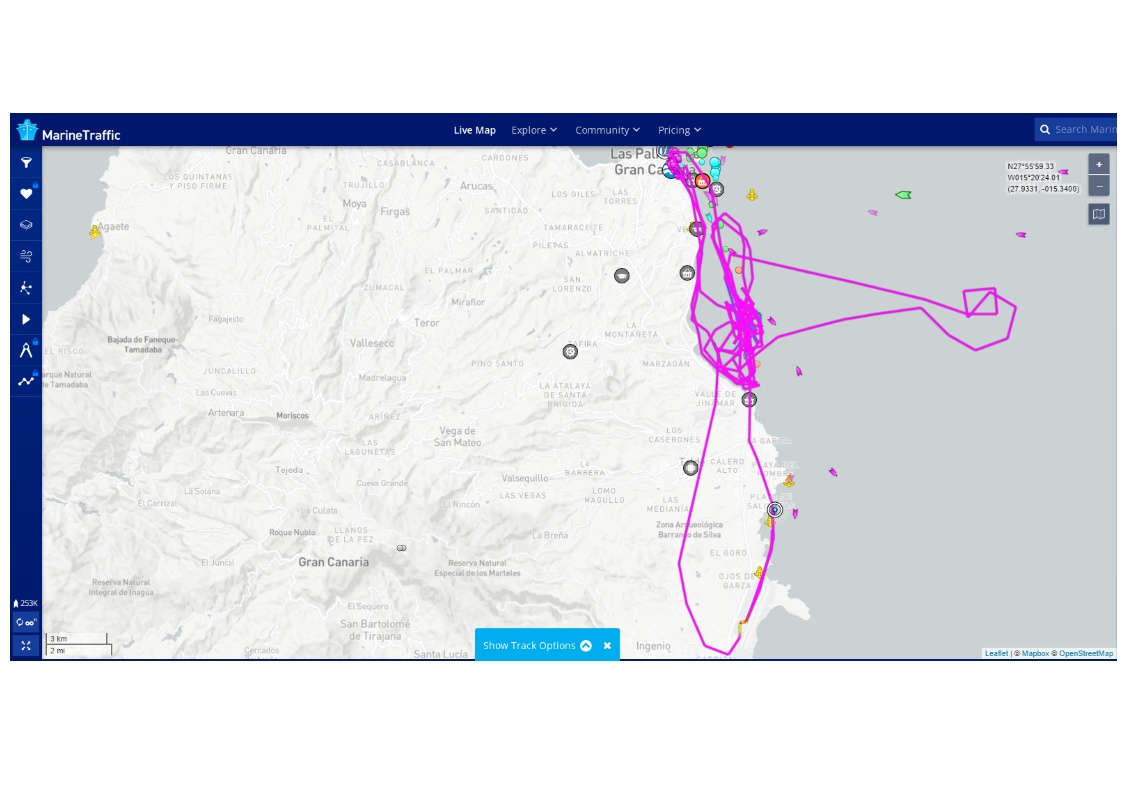Viewport: 1123px width, 794px height.
Task: Click the orange-red station marker near Las Palmas
Action: pyautogui.click(x=702, y=181)
